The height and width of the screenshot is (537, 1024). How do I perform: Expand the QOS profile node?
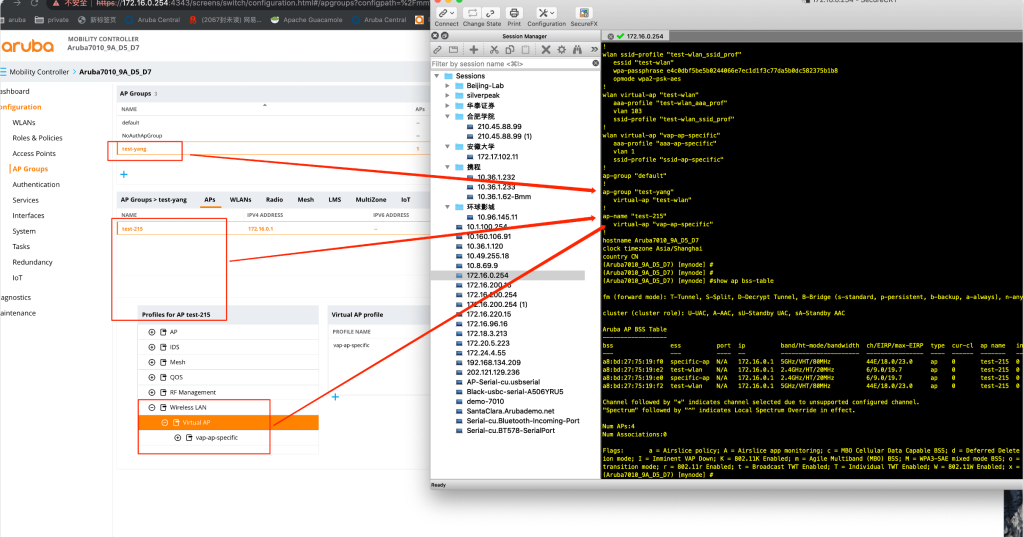(x=152, y=378)
